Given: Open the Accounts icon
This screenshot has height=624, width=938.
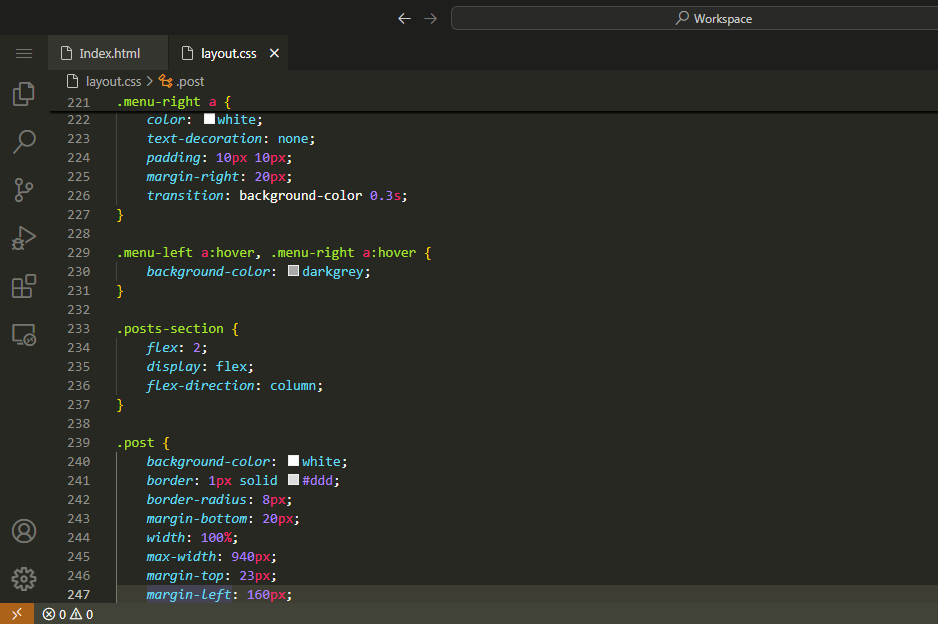Looking at the screenshot, I should tap(24, 530).
